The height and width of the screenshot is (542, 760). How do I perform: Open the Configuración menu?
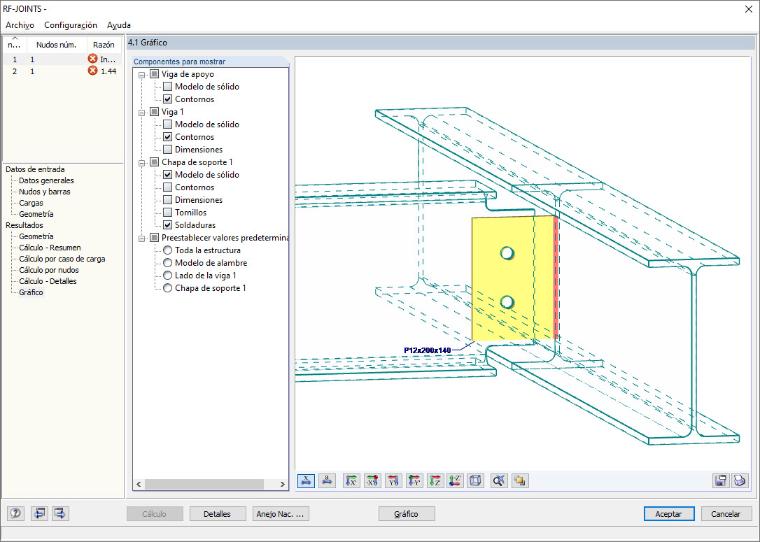point(71,25)
